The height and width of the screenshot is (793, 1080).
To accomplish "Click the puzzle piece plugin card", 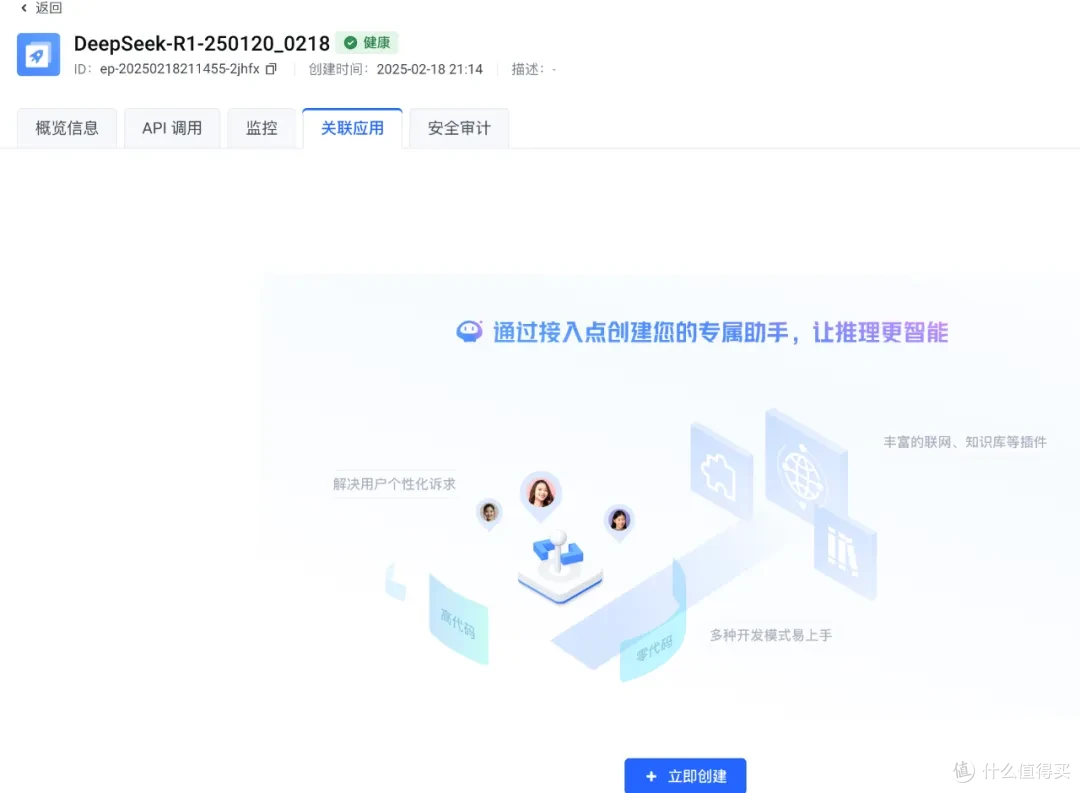I will (x=721, y=471).
